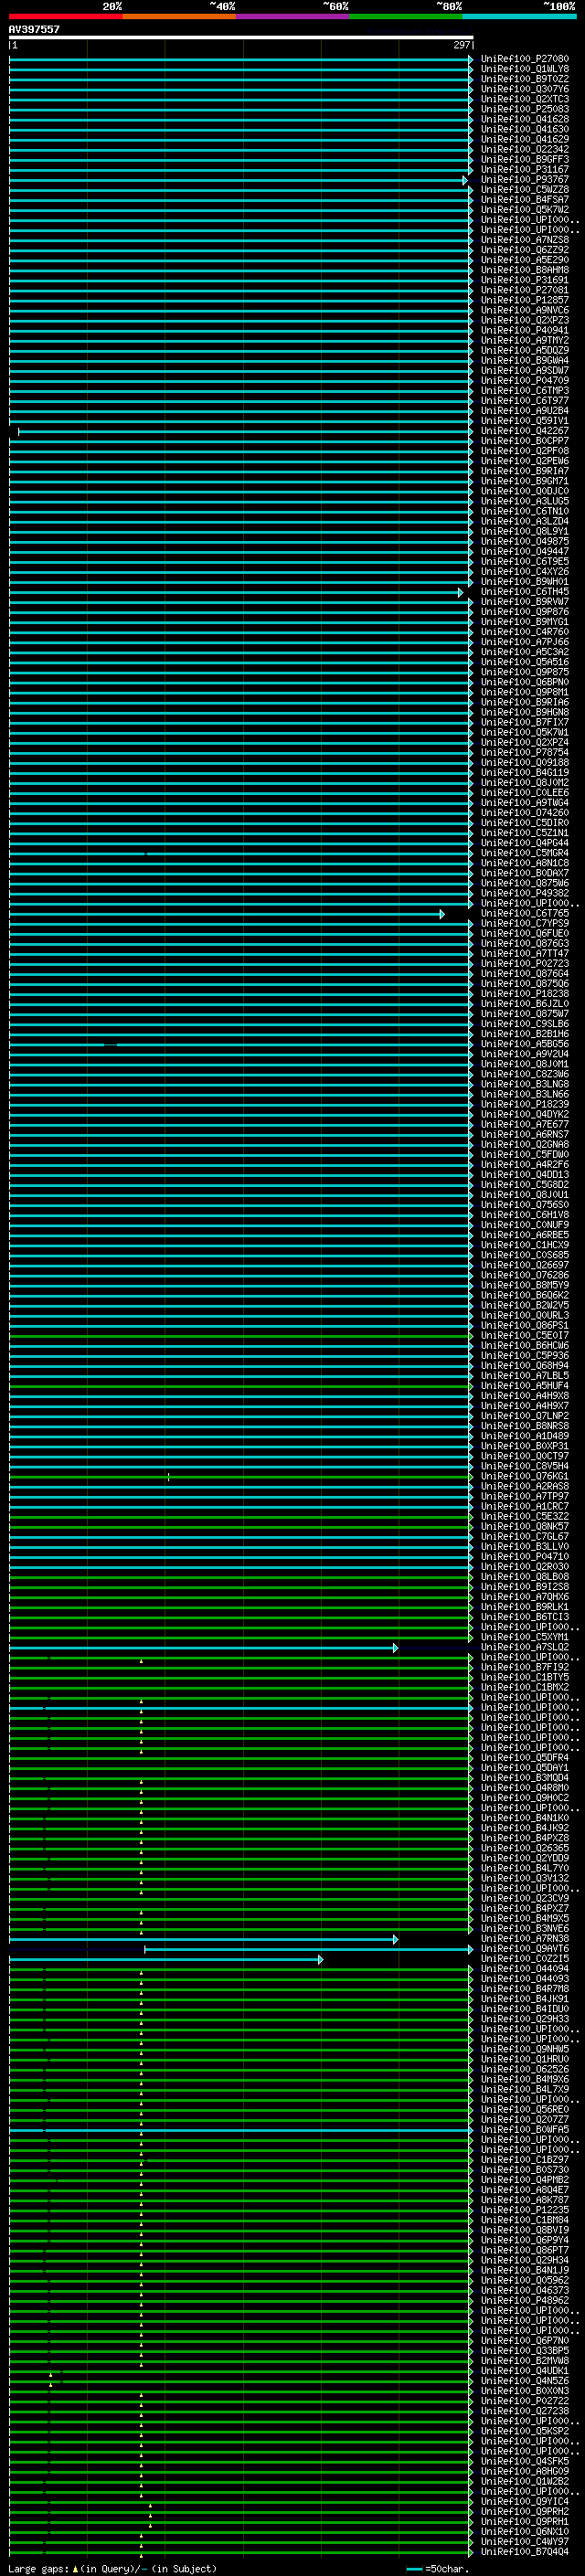Select the UniRef100_B3NVE6 label
This screenshot has width=585, height=2576.
525,1928
